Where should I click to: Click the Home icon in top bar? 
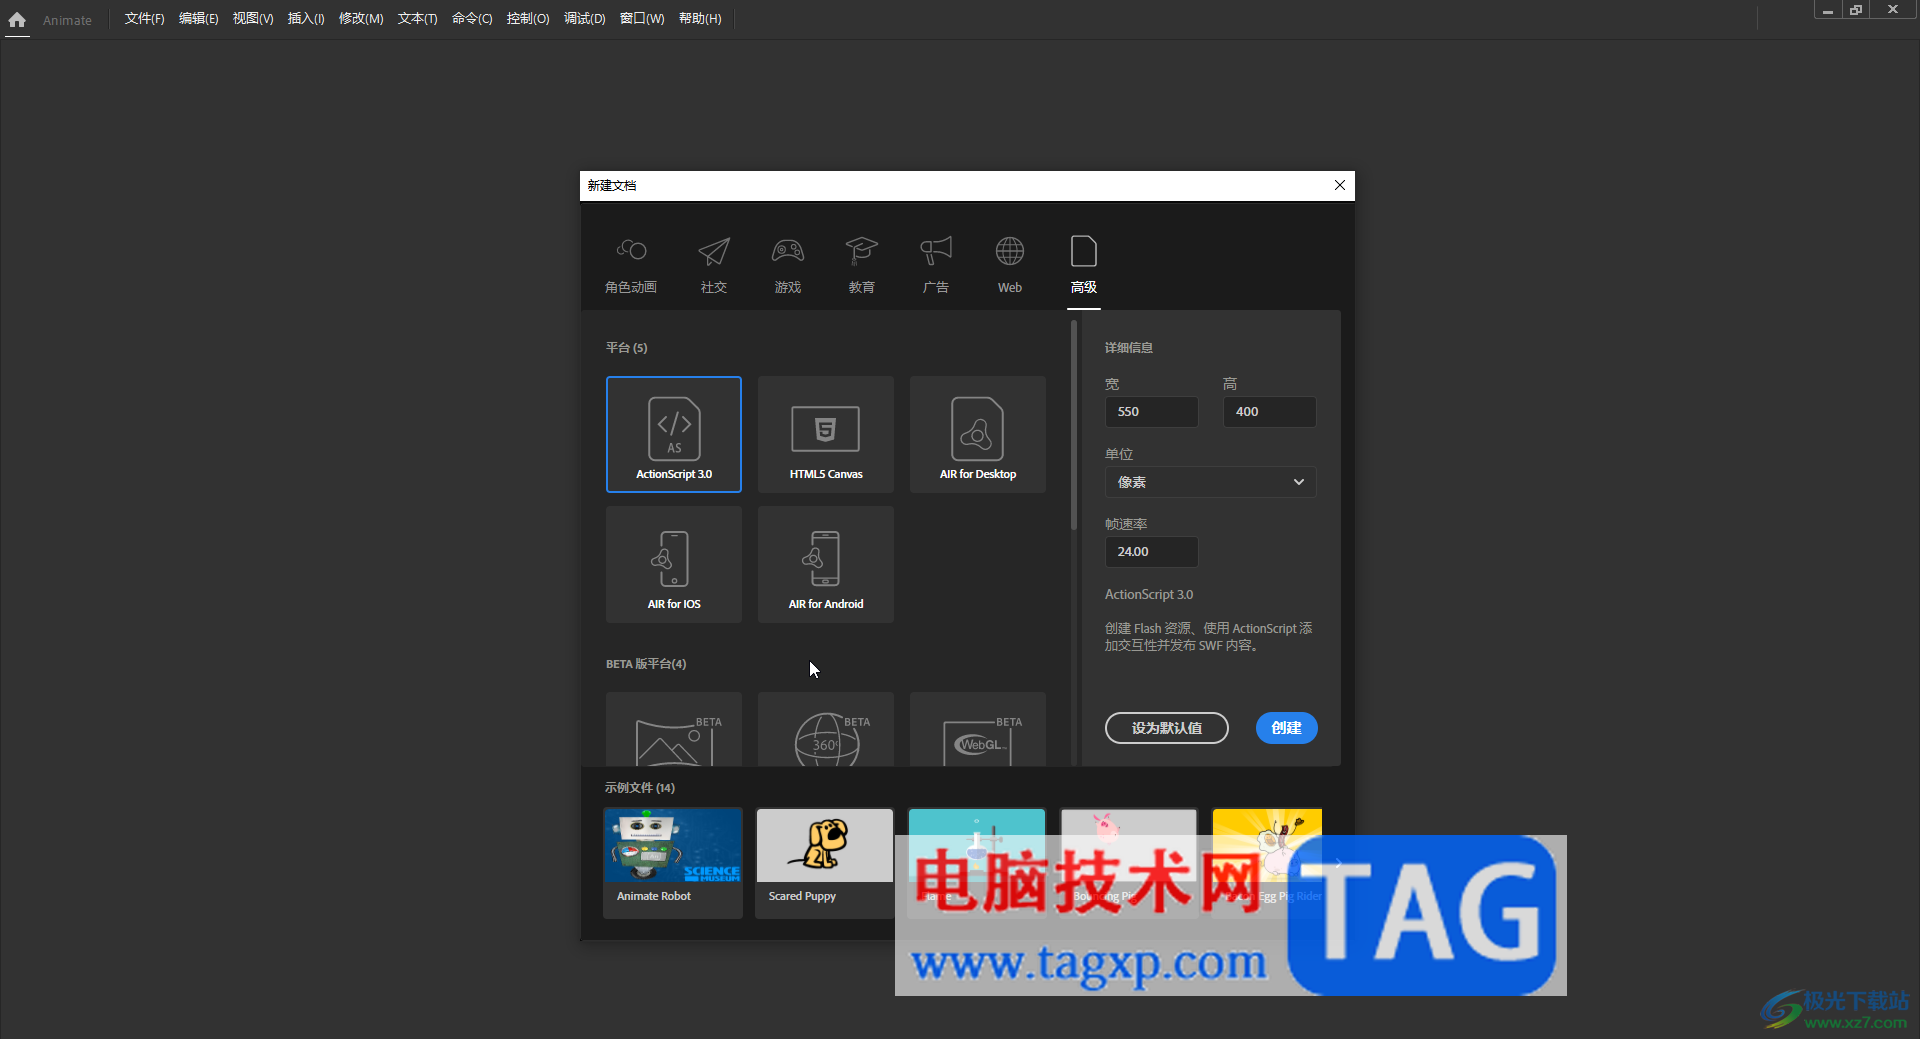(x=17, y=19)
